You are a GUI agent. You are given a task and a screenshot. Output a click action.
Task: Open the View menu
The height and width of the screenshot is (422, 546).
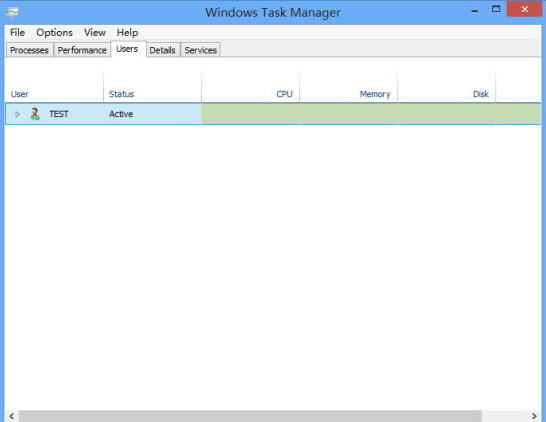point(95,32)
